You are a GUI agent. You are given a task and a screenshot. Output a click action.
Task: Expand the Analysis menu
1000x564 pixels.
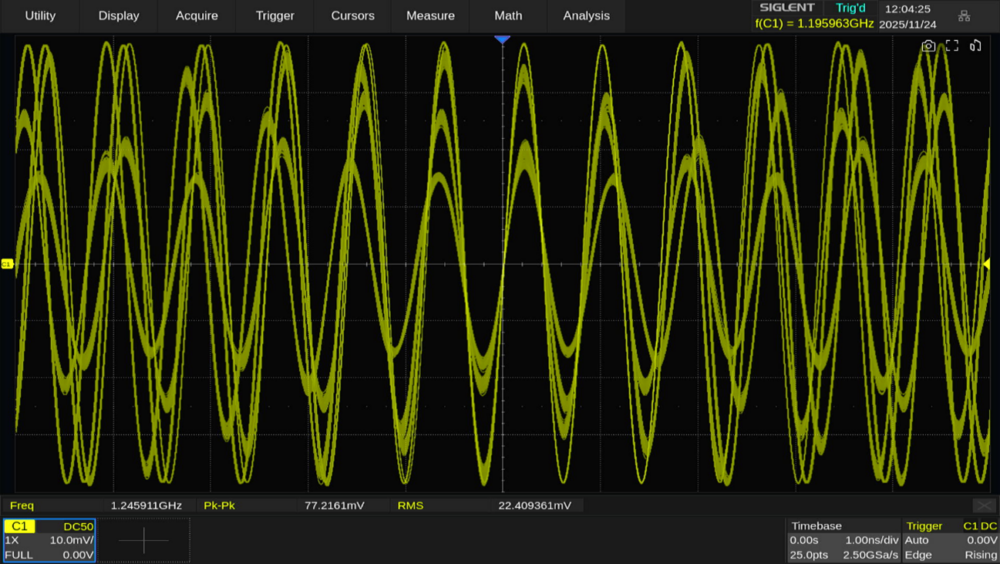(x=586, y=16)
